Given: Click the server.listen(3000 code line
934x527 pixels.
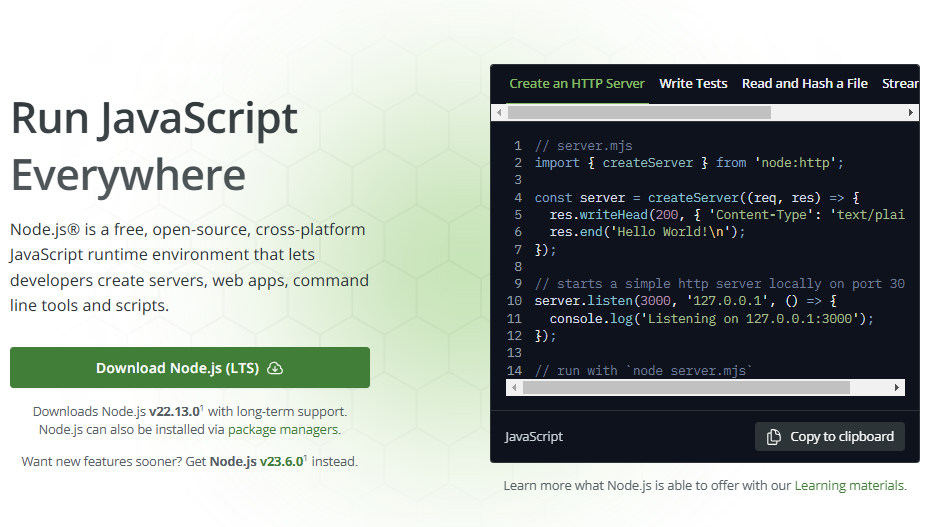Looking at the screenshot, I should pyautogui.click(x=686, y=301).
